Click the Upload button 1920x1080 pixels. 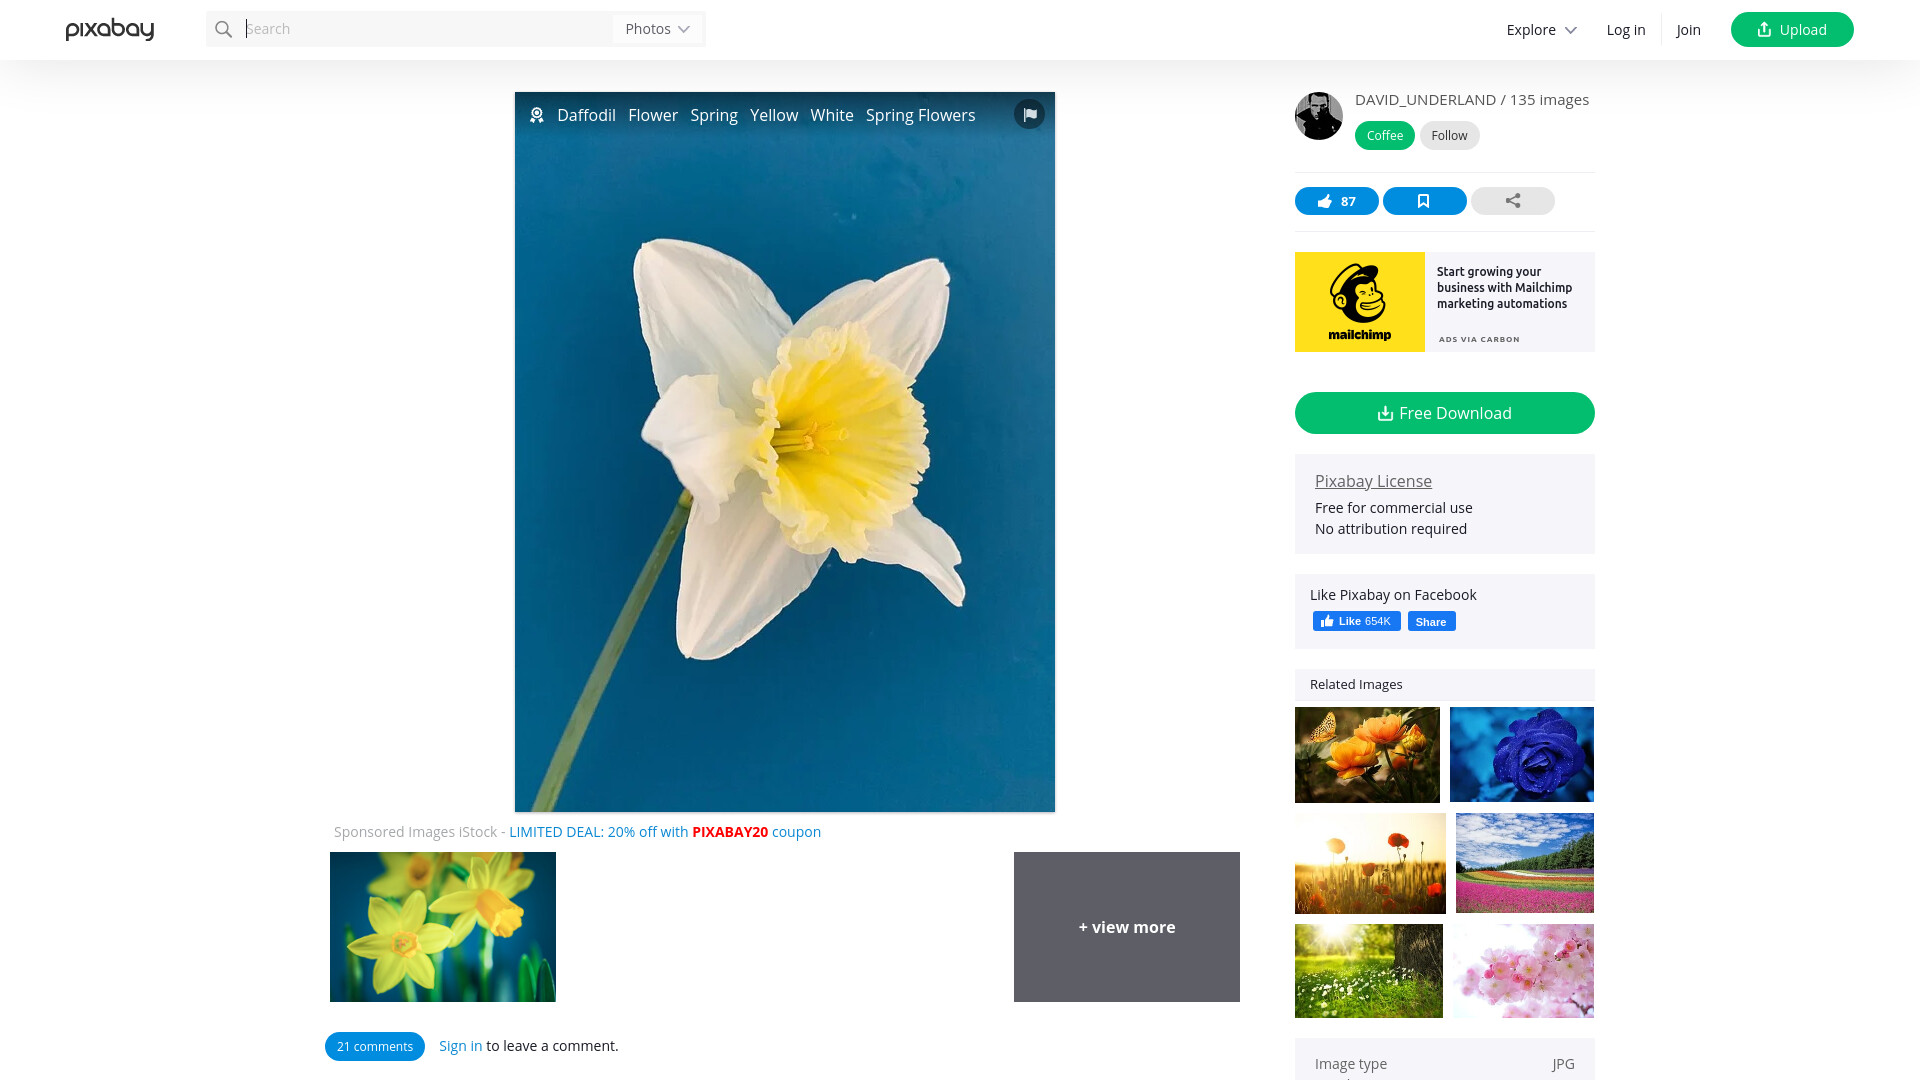pos(1792,30)
